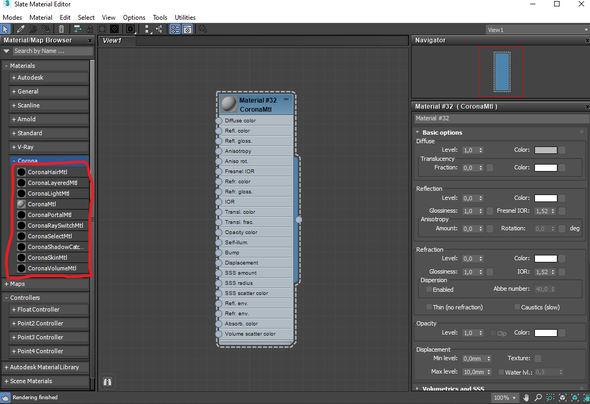Open the Material menu
This screenshot has height=404, width=590.
pyautogui.click(x=41, y=17)
